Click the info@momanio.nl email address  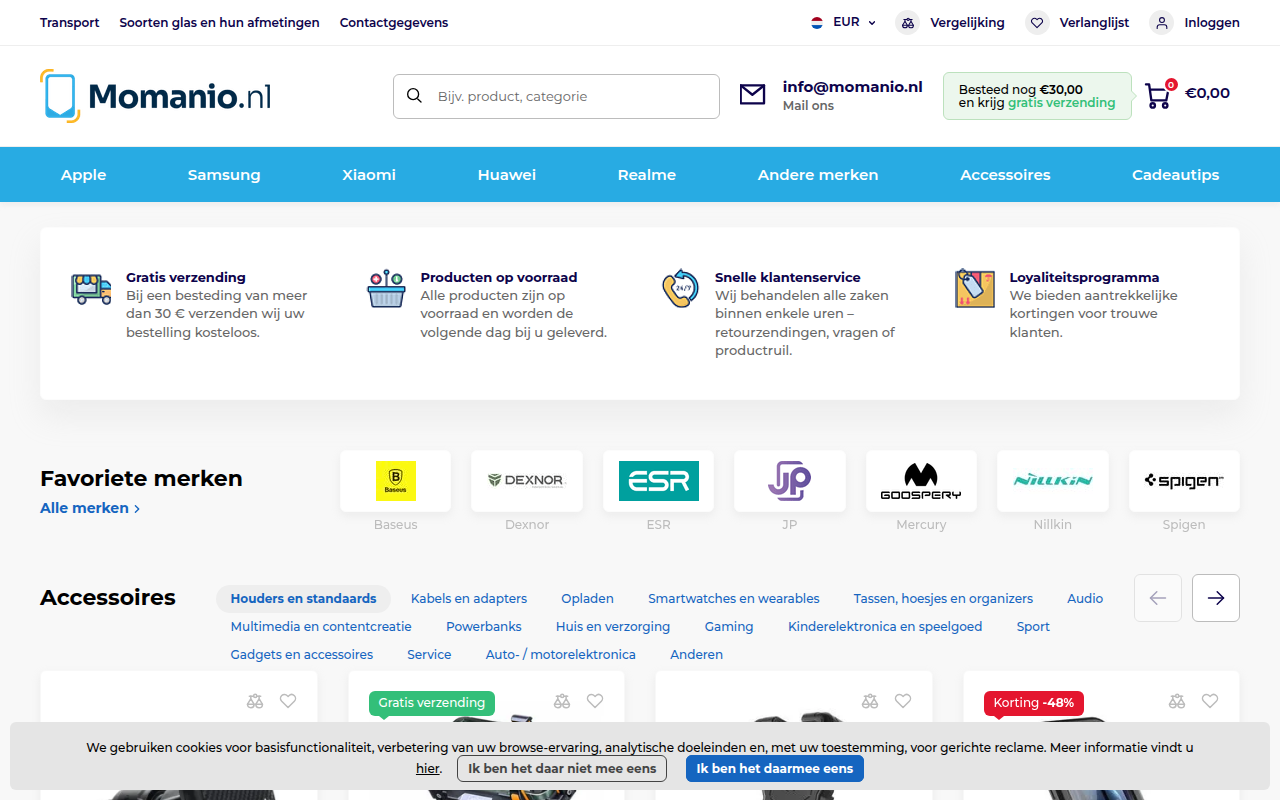click(853, 87)
